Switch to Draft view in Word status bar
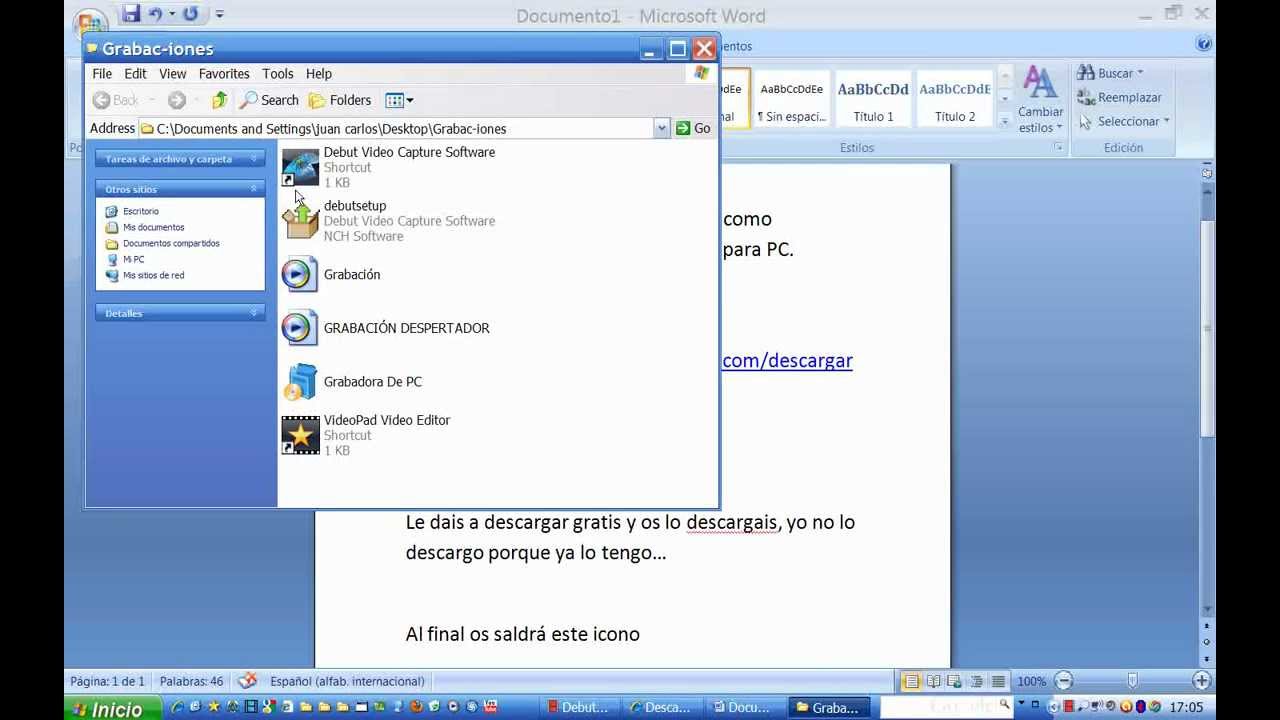1280x720 pixels. (x=998, y=681)
